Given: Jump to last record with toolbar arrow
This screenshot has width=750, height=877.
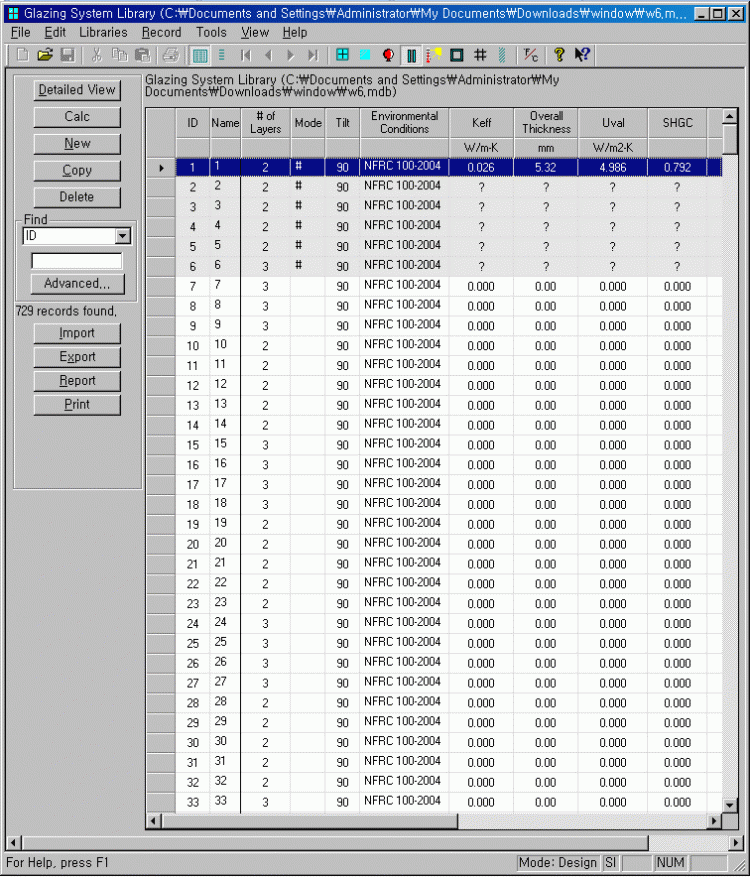Looking at the screenshot, I should (313, 55).
